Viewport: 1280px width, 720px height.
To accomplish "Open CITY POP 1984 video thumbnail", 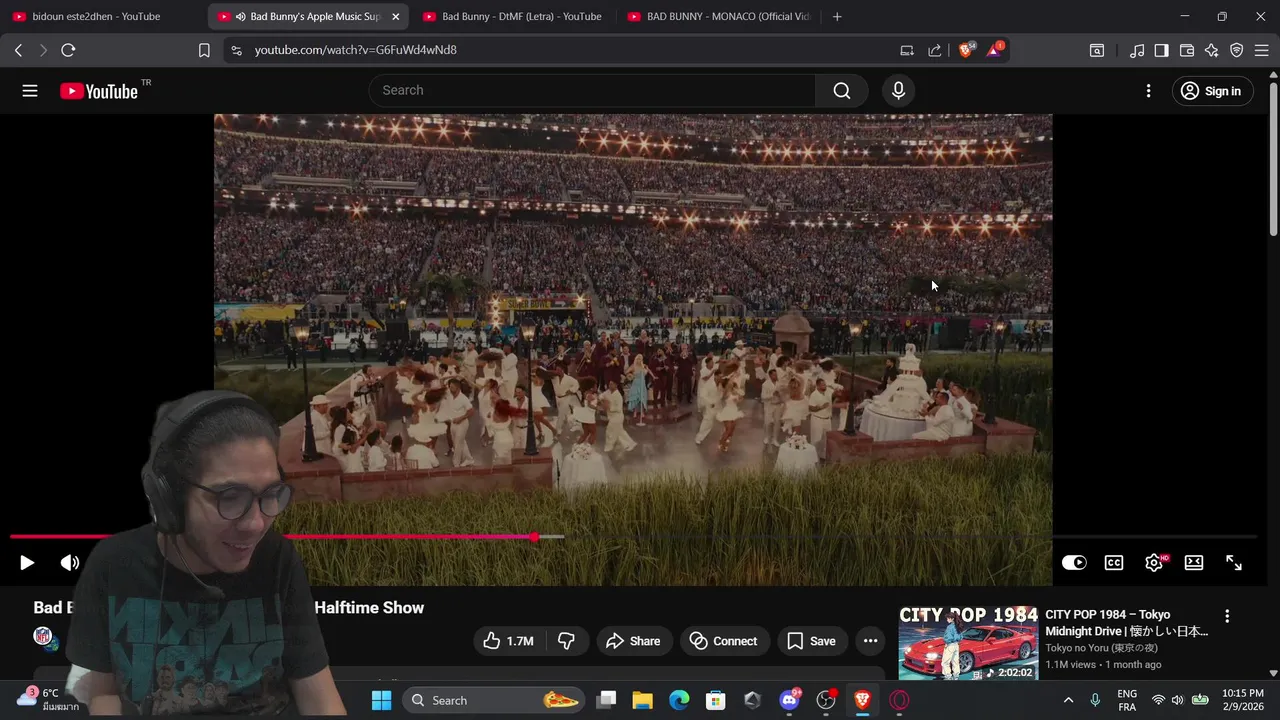I will click(968, 644).
